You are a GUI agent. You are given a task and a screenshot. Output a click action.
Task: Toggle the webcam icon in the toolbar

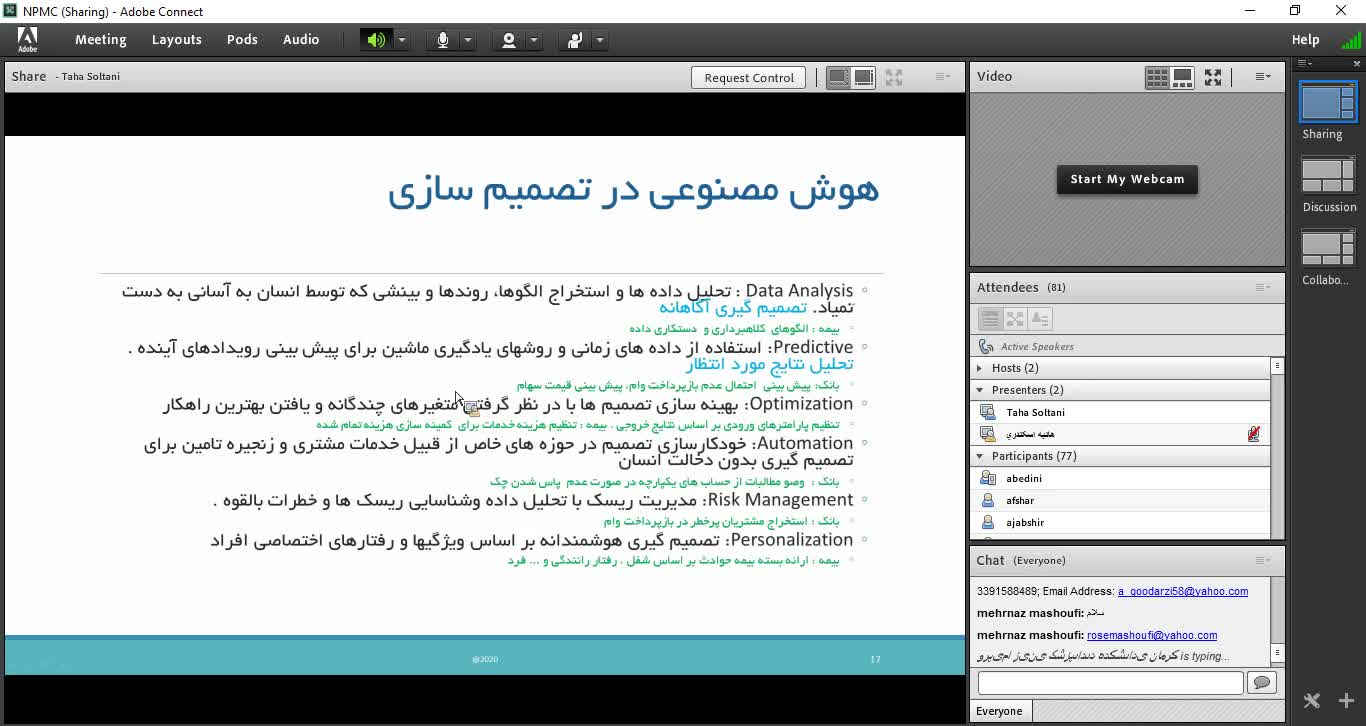pyautogui.click(x=509, y=40)
